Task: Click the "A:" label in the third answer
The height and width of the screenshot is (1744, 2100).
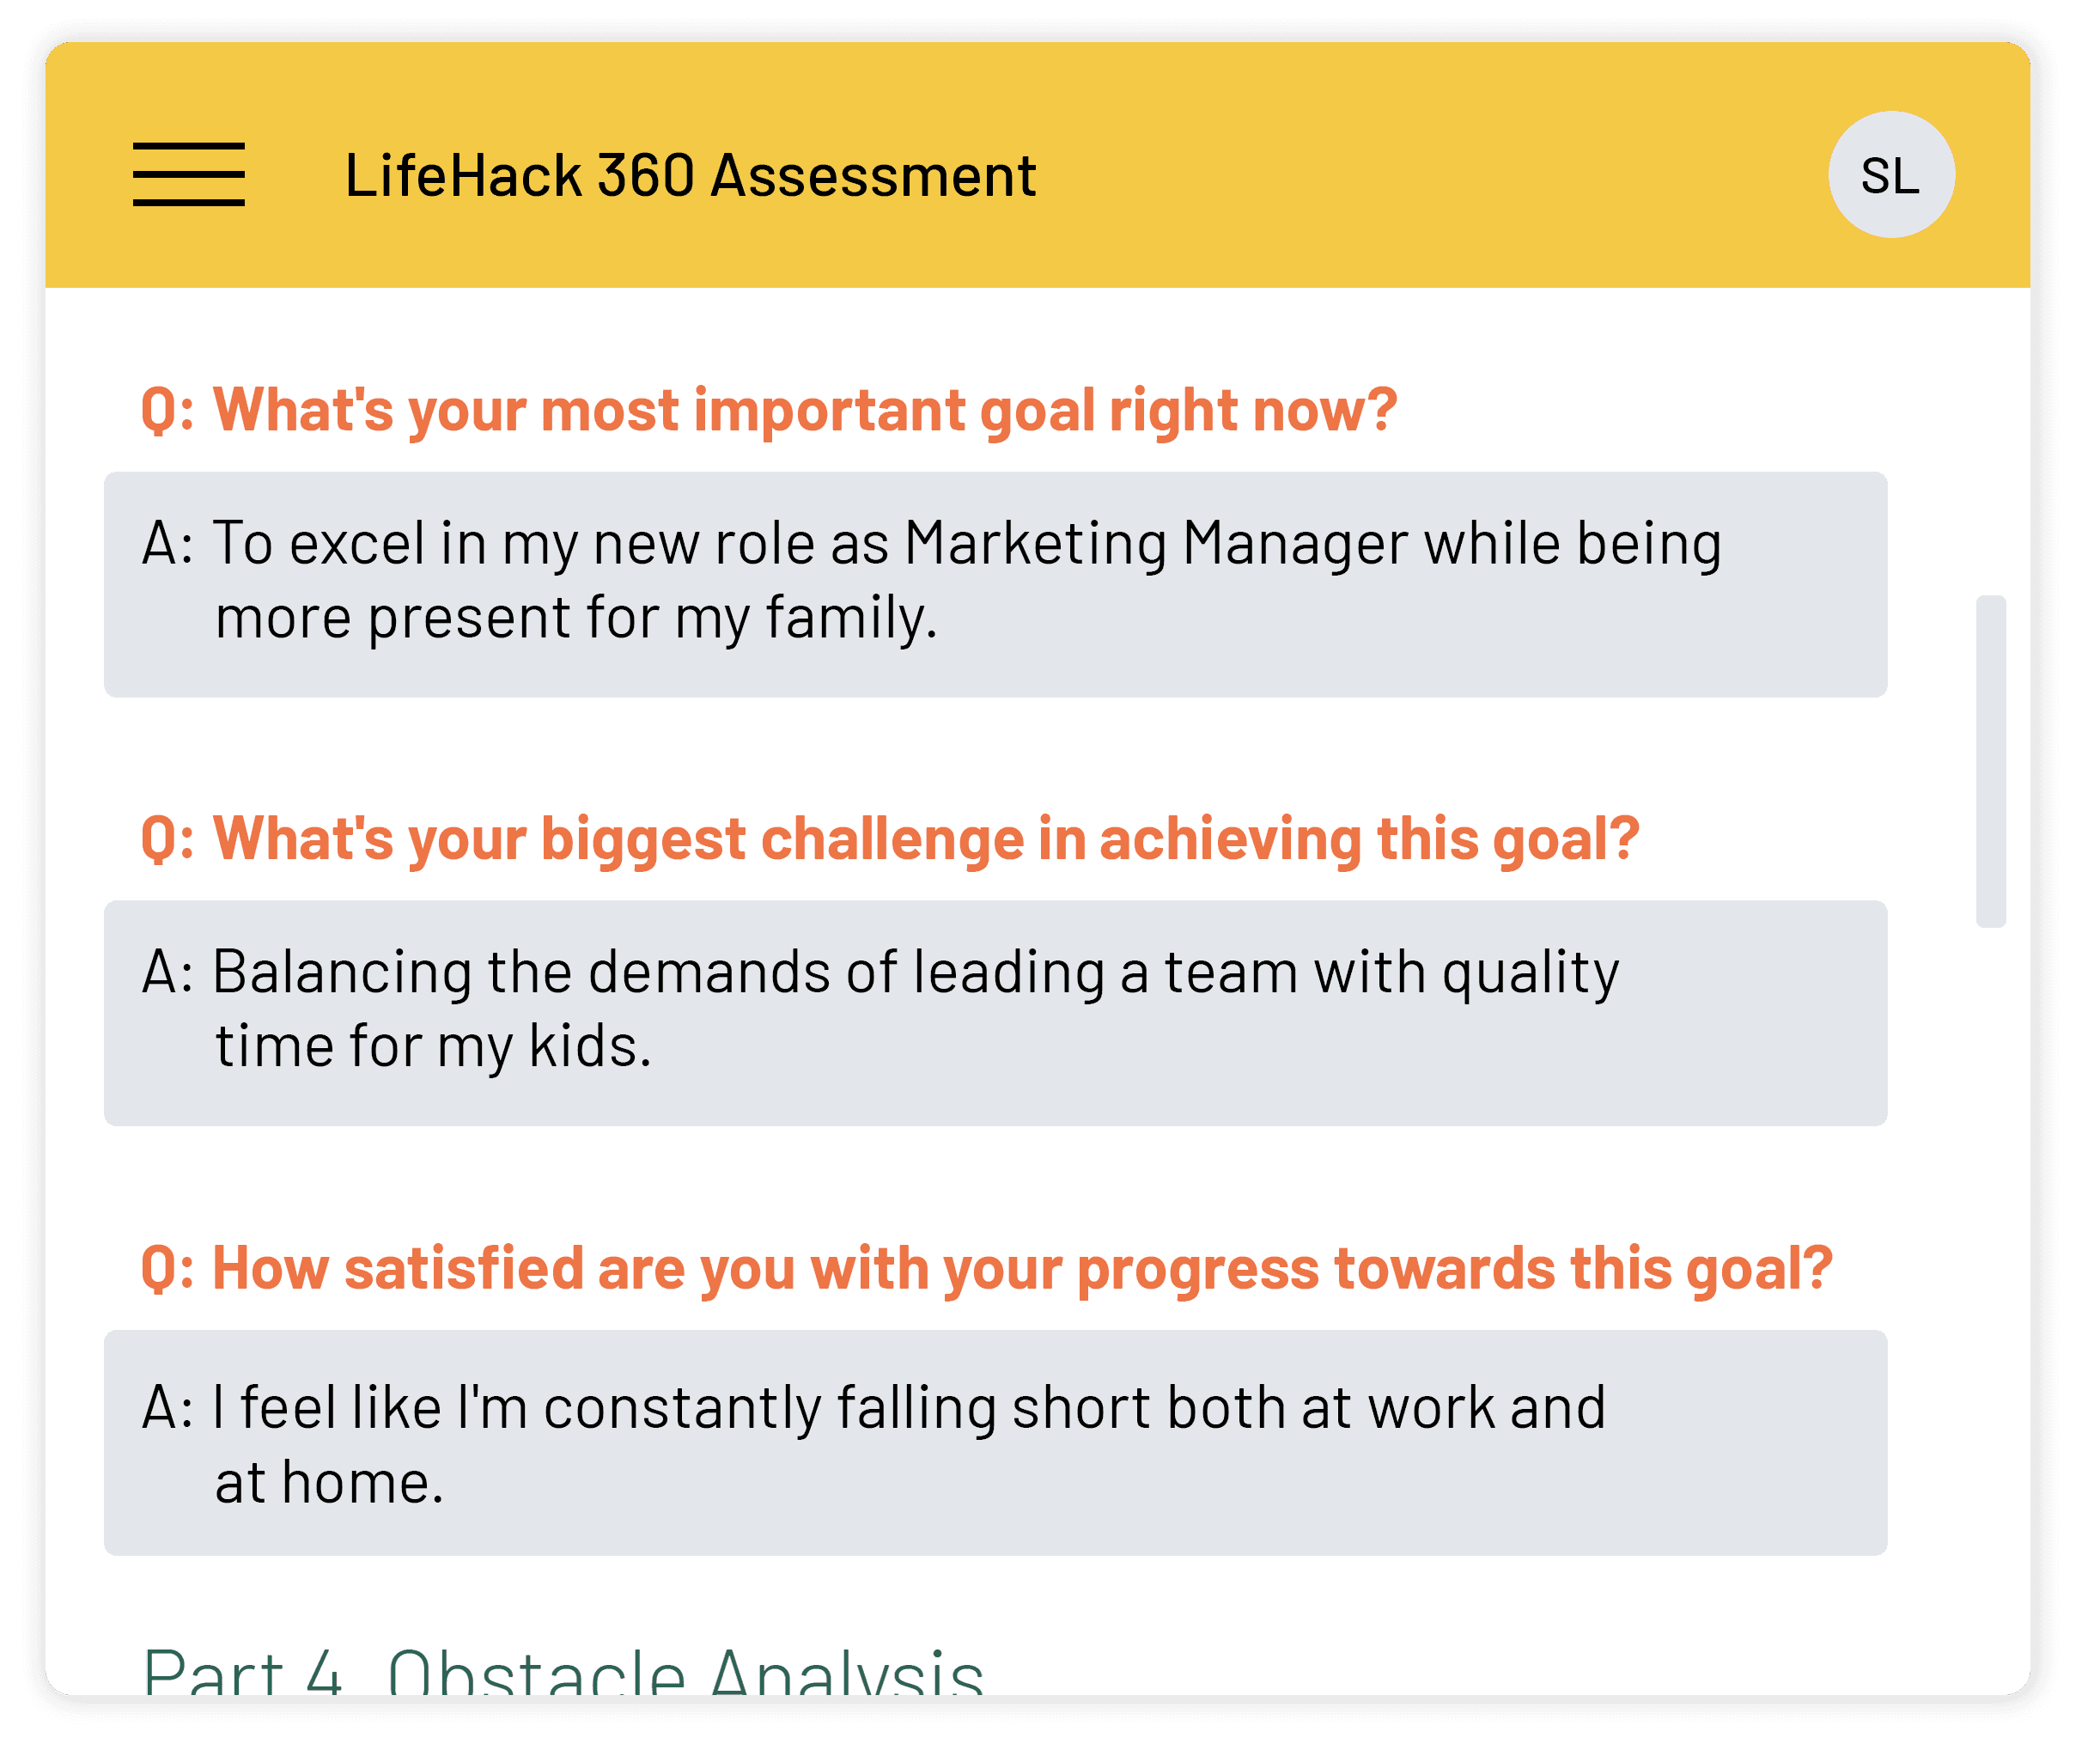Action: click(x=166, y=1408)
